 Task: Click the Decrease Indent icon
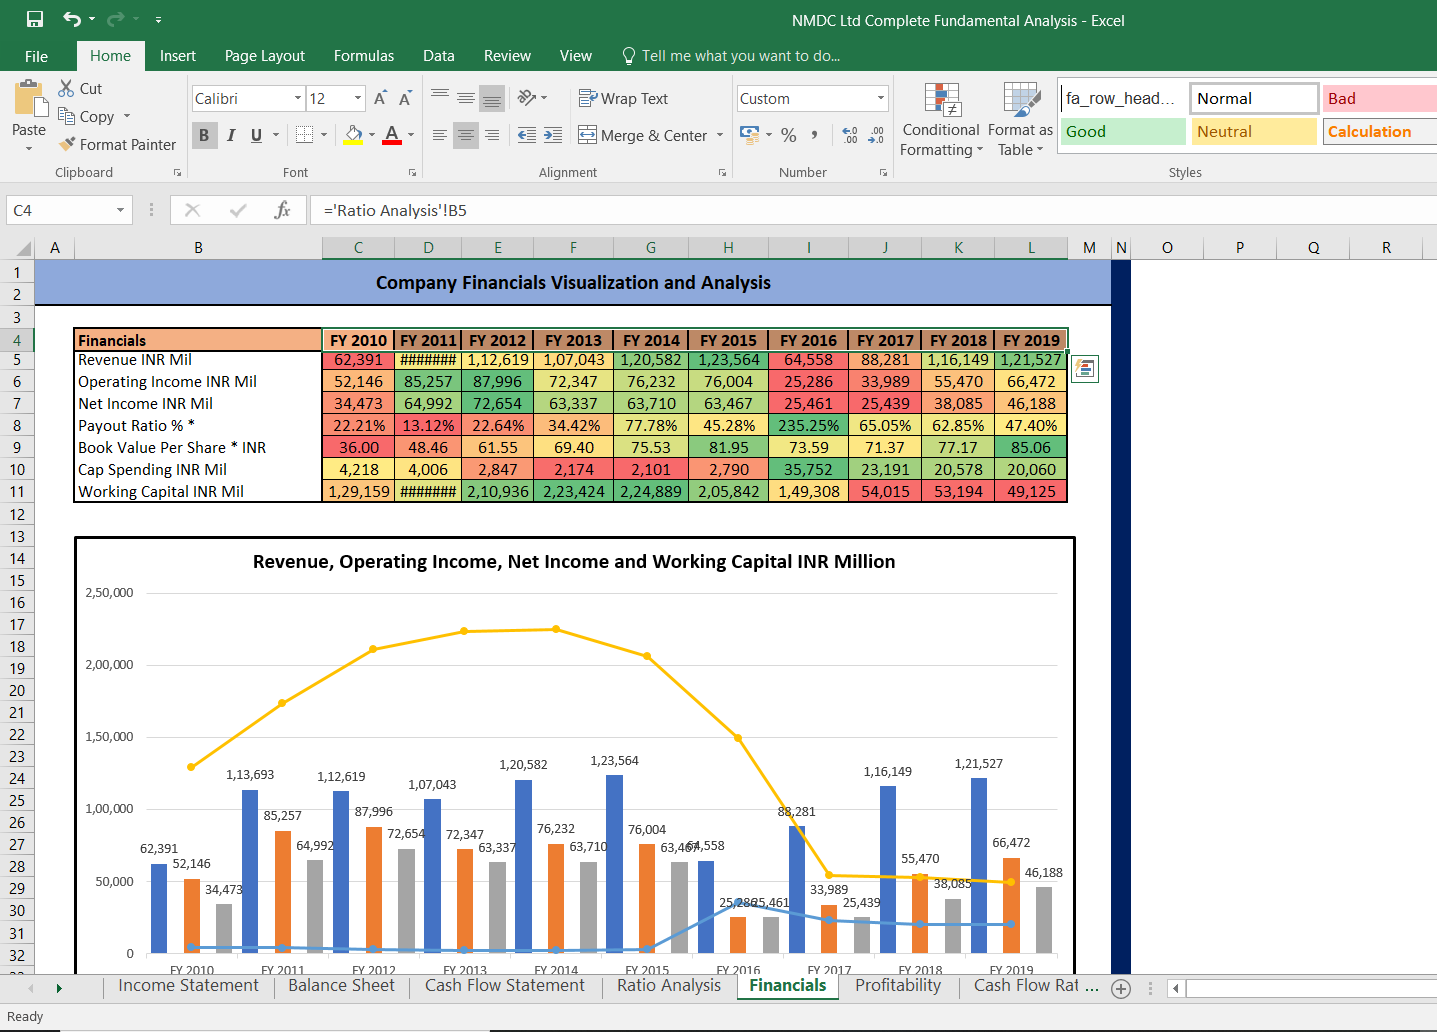point(527,135)
